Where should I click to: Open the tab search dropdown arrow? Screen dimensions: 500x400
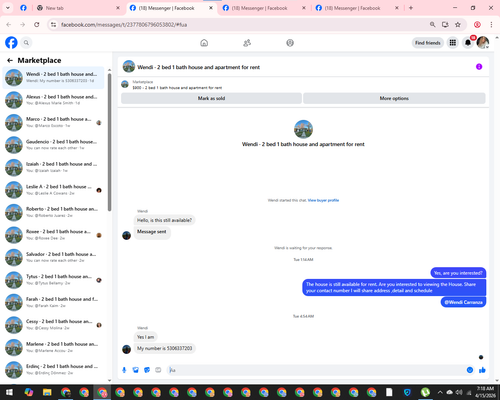[8, 8]
